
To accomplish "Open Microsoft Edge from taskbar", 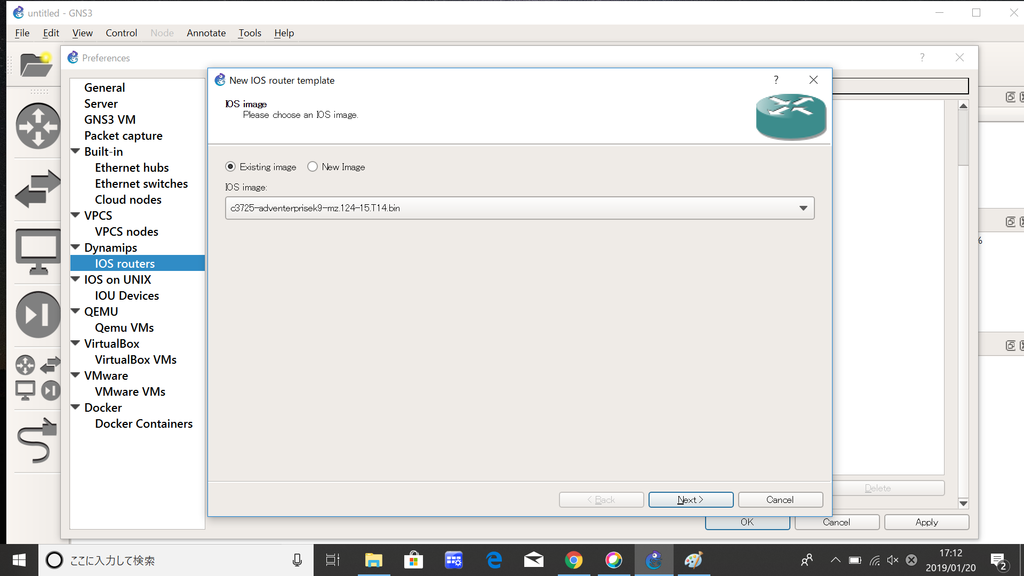I will [x=494, y=560].
